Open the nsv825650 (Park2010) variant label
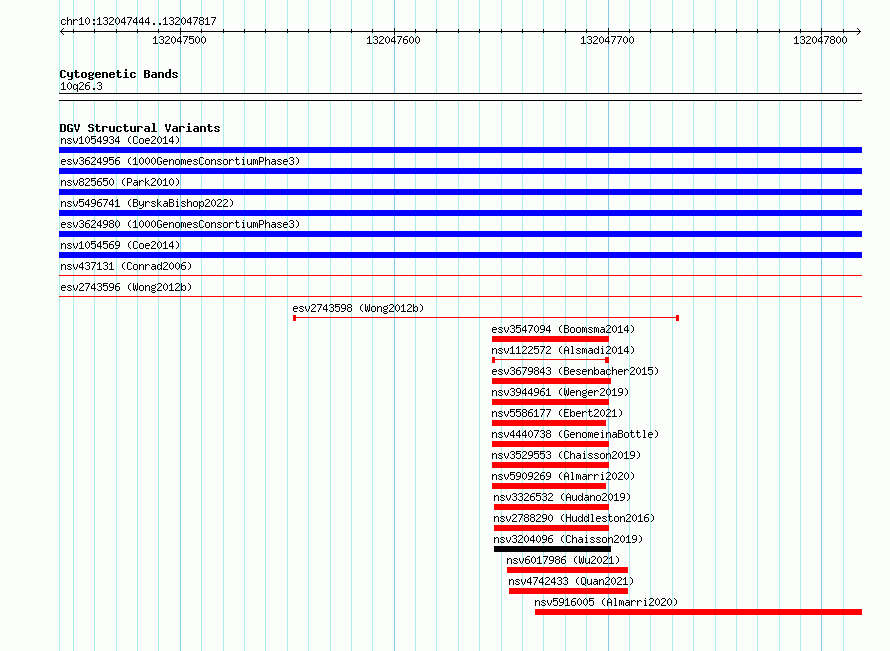This screenshot has height=651, width=890. (x=120, y=182)
